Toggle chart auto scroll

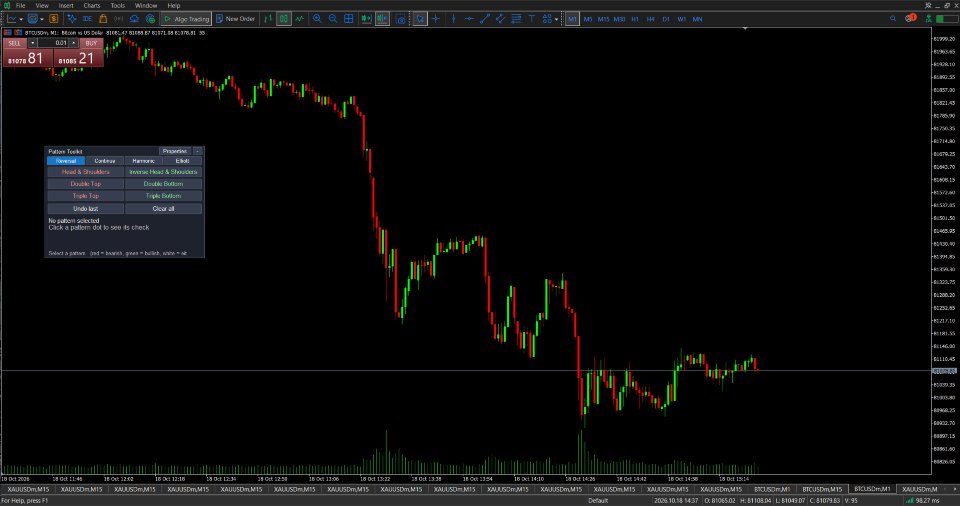tap(366, 19)
